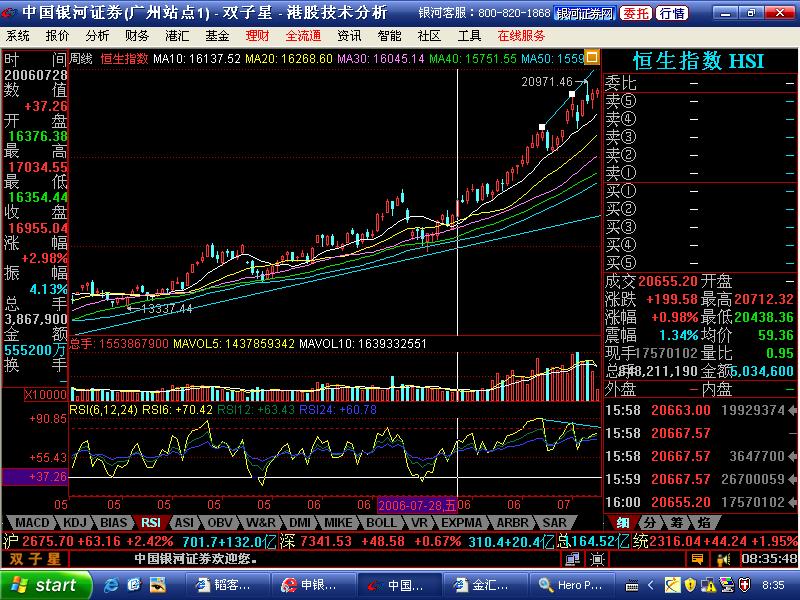
Task: Switch to the ASI indicator tab
Action: pos(184,522)
